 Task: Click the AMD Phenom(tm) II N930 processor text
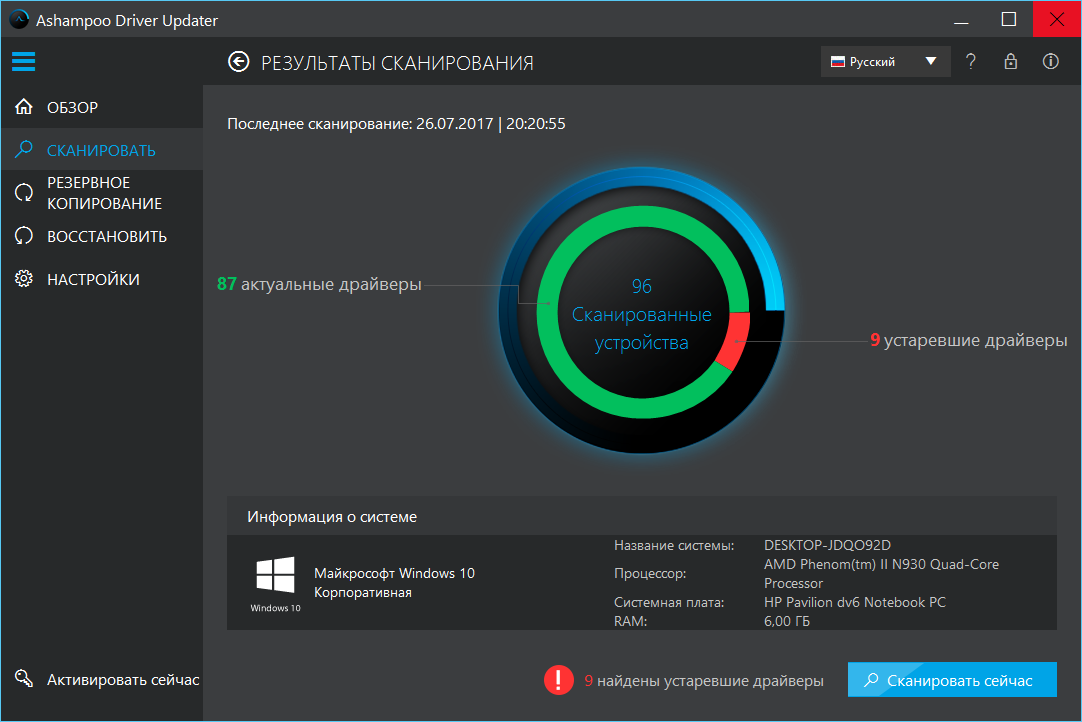click(881, 574)
